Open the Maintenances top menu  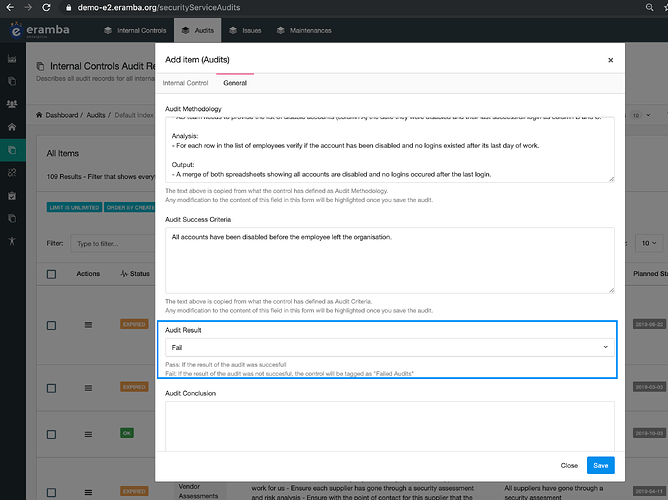pyautogui.click(x=304, y=30)
